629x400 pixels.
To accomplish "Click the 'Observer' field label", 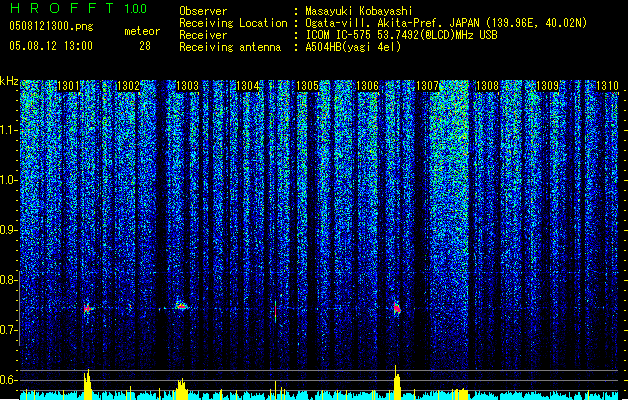I will point(203,11).
